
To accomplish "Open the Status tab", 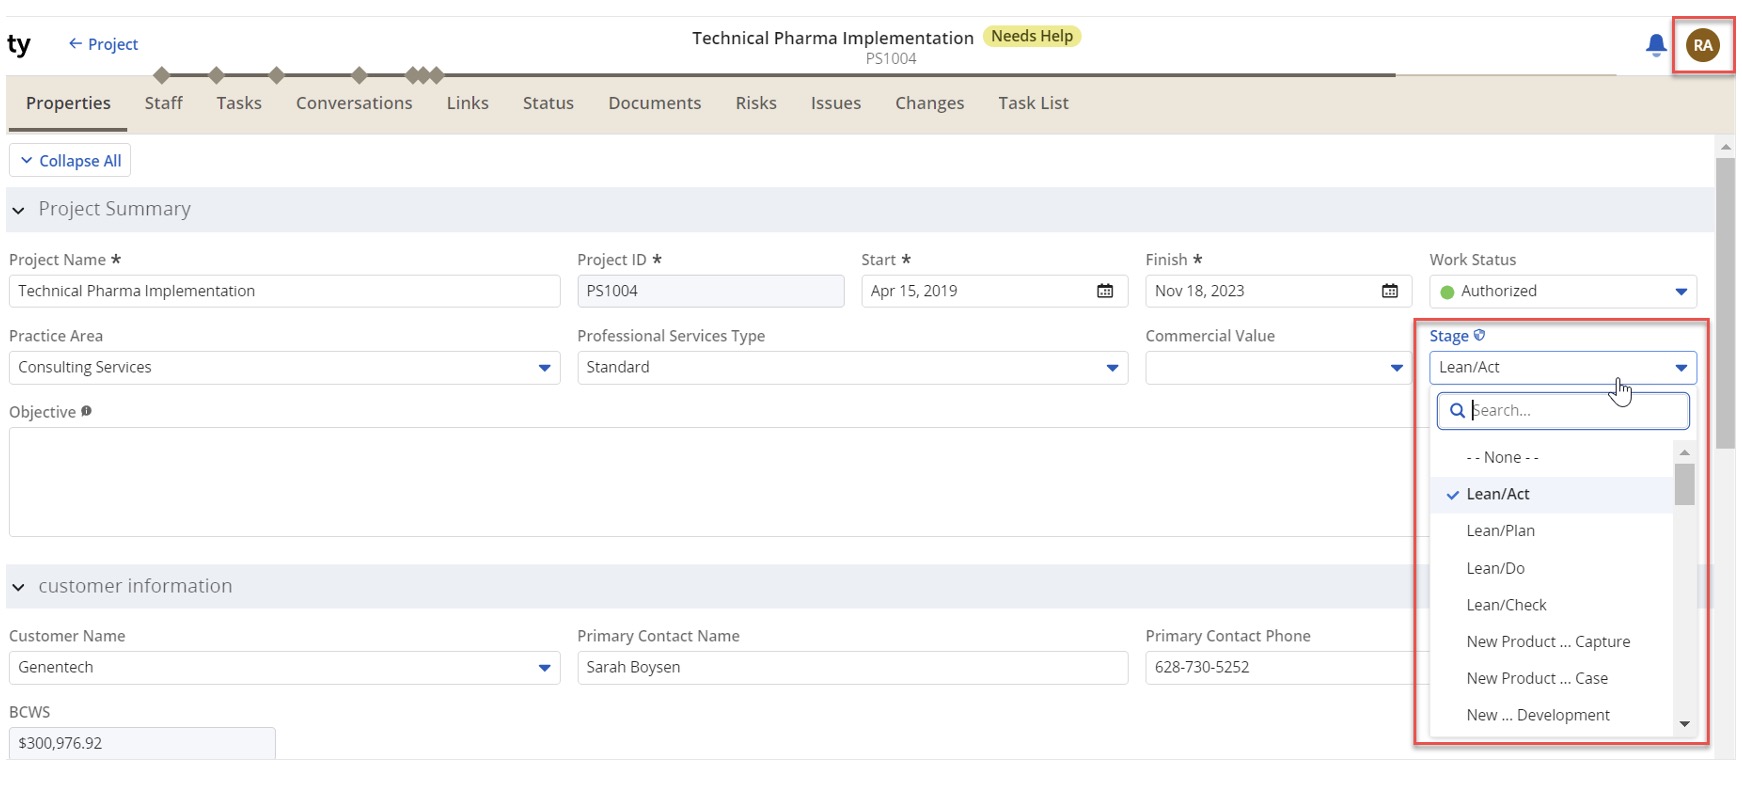I will pos(548,103).
